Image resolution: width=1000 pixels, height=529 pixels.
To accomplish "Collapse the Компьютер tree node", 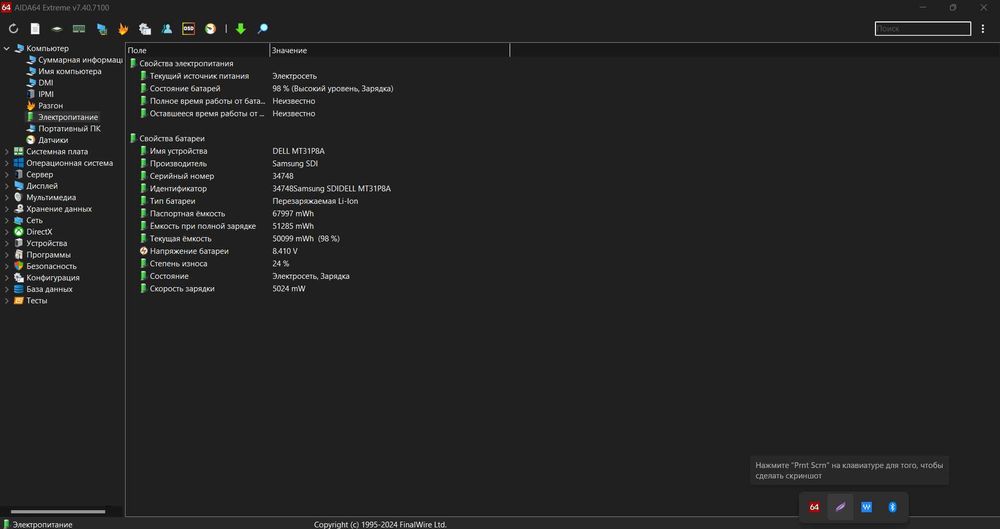I will tap(7, 48).
